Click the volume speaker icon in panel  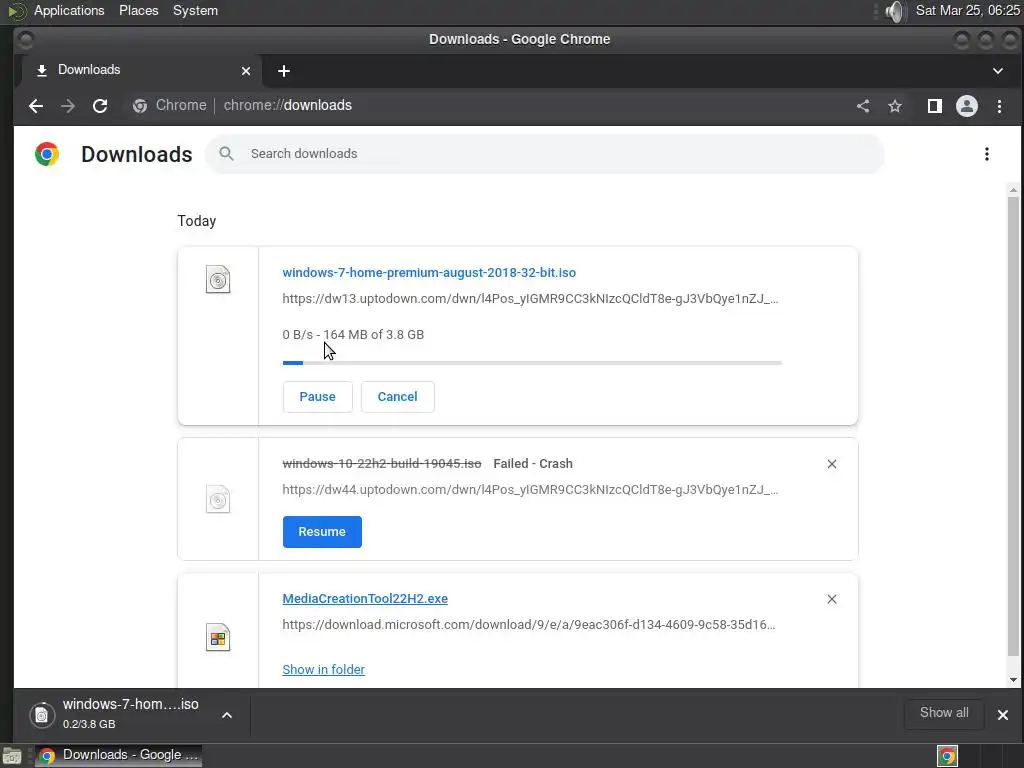coord(896,11)
